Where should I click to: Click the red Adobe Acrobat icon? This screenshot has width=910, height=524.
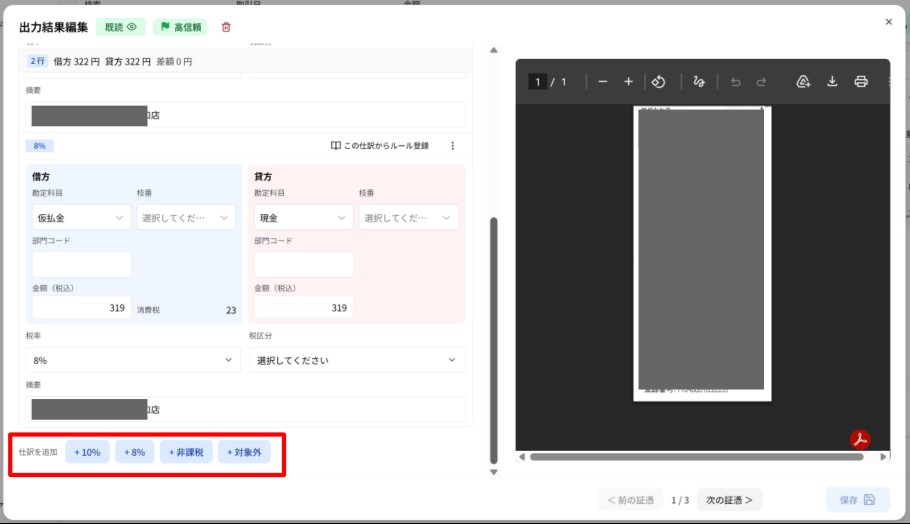pyautogui.click(x=860, y=439)
